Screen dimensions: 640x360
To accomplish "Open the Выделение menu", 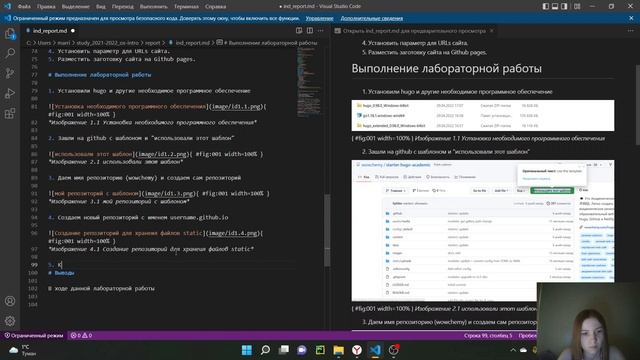I will (76, 7).
